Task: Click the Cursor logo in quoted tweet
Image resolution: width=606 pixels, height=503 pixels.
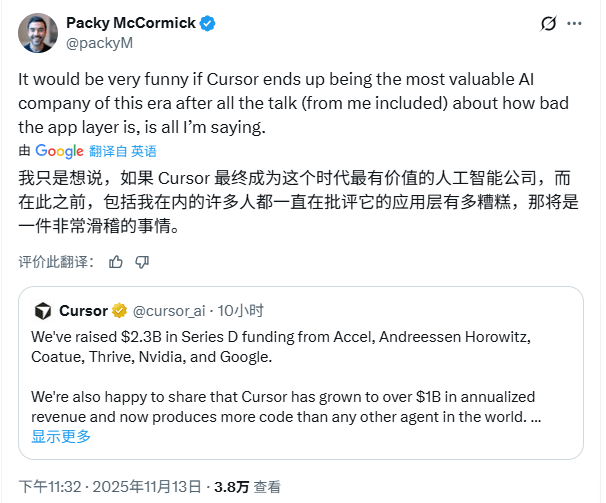Action: (42, 310)
